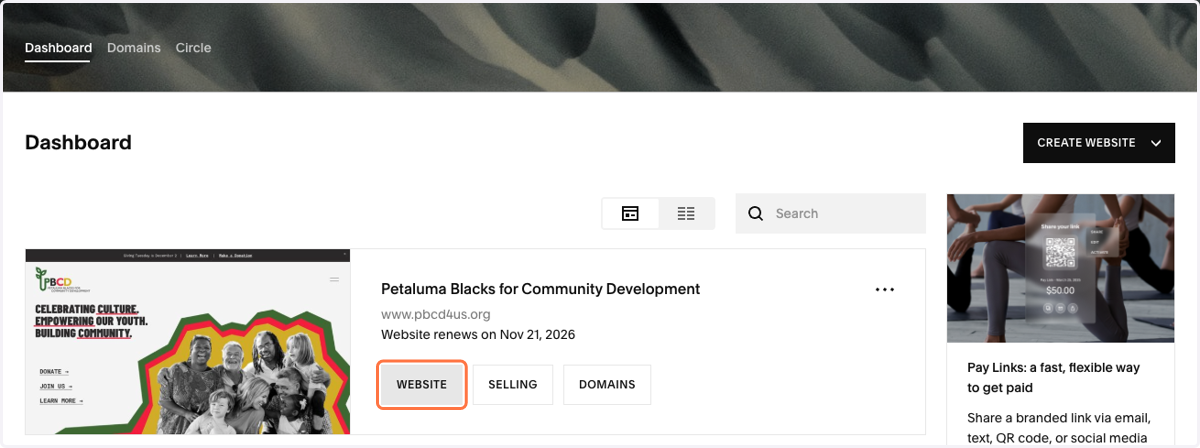Open the PBCD website preview thumbnail
This screenshot has width=1200, height=448.
(x=188, y=341)
